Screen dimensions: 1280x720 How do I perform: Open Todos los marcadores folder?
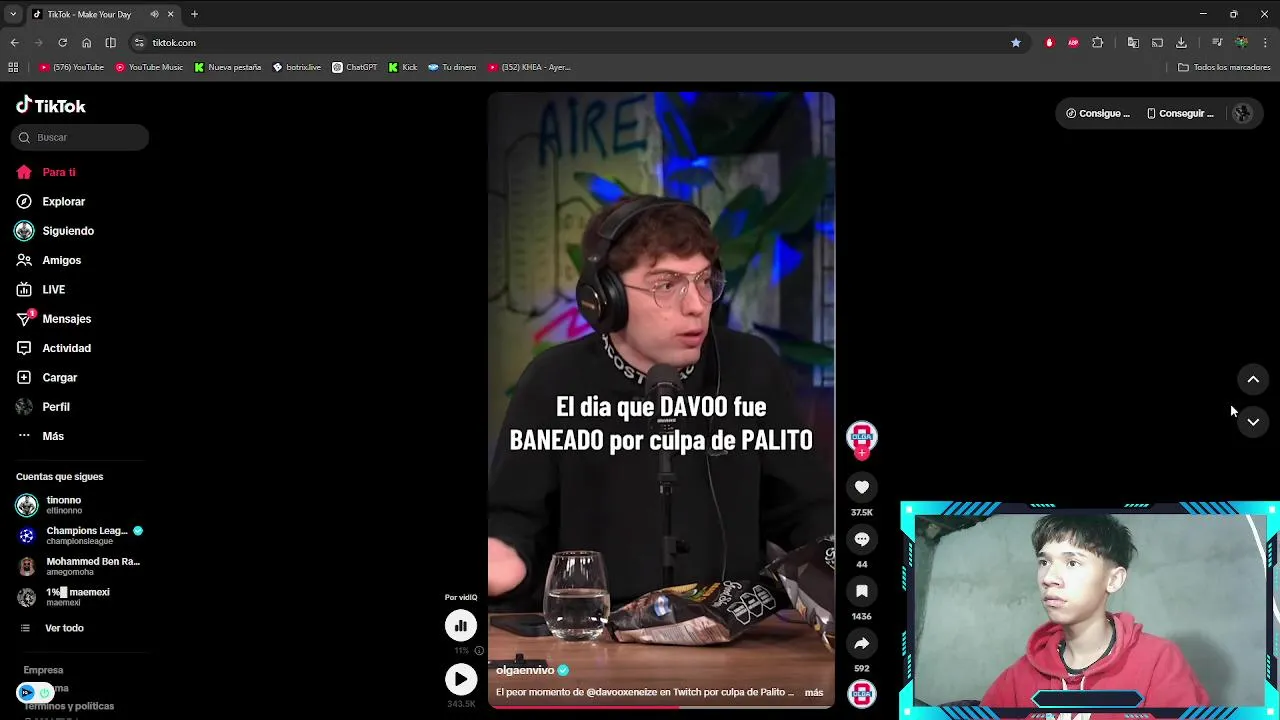[x=1224, y=67]
